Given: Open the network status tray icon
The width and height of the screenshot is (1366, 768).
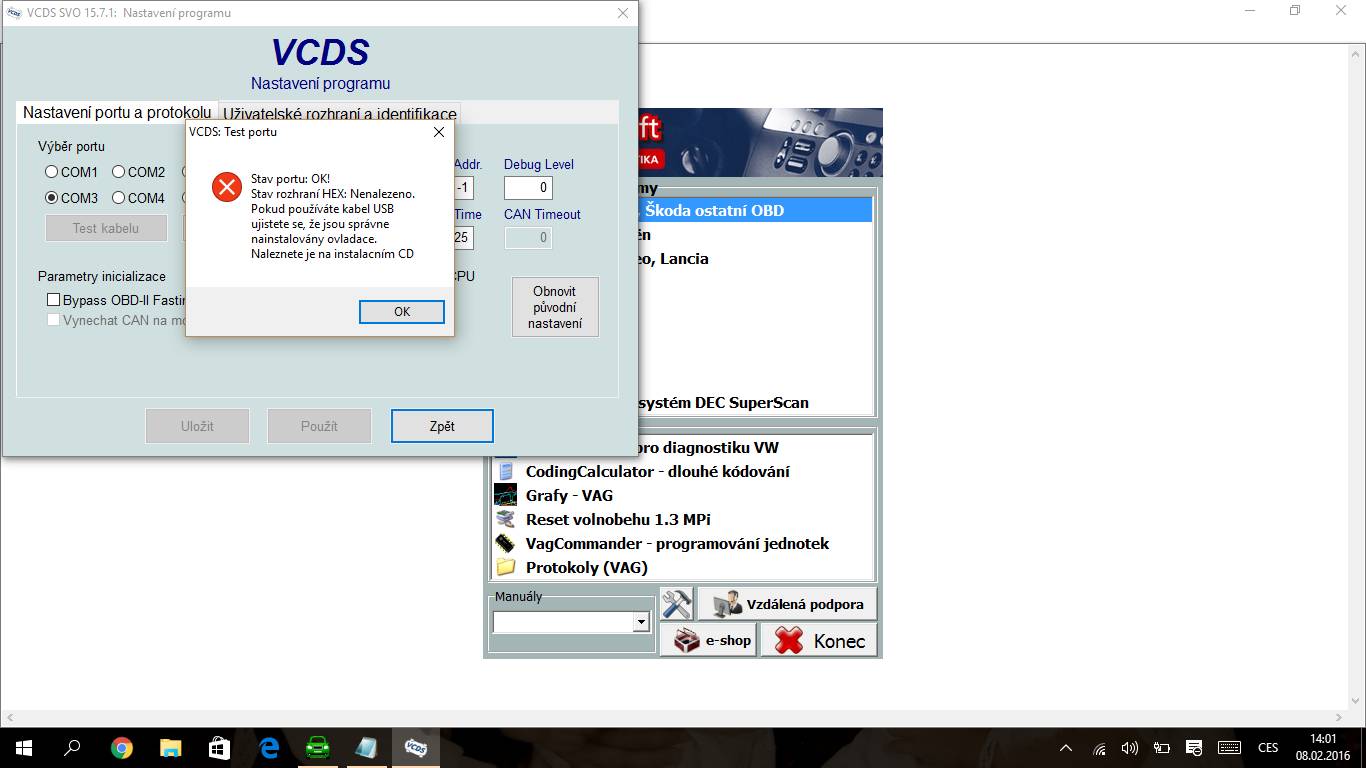Looking at the screenshot, I should point(1099,748).
